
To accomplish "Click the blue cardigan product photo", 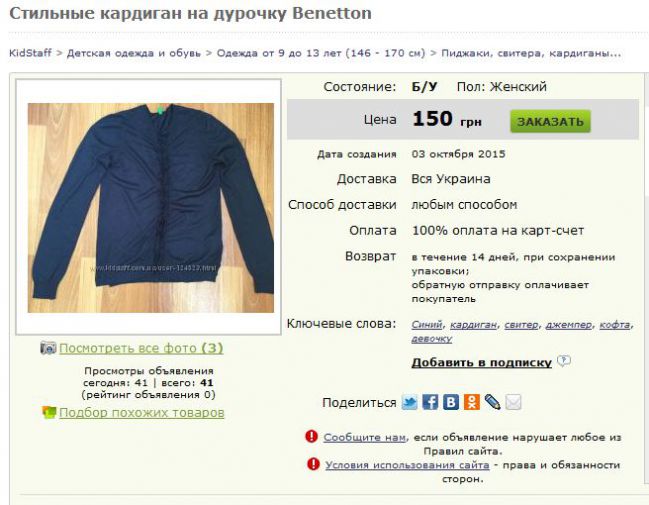I will tap(151, 208).
